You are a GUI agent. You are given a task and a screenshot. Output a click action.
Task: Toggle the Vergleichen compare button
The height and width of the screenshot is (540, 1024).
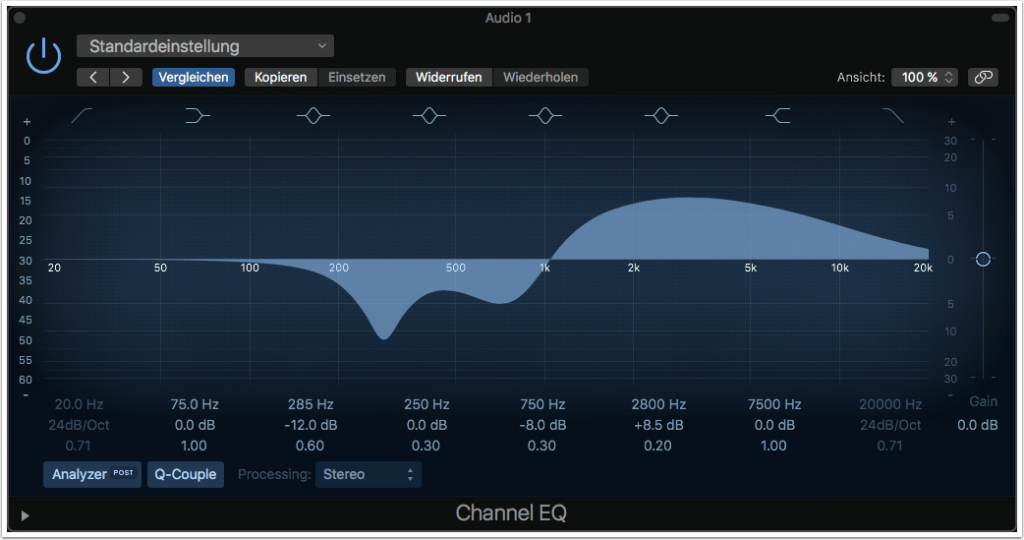pyautogui.click(x=193, y=77)
